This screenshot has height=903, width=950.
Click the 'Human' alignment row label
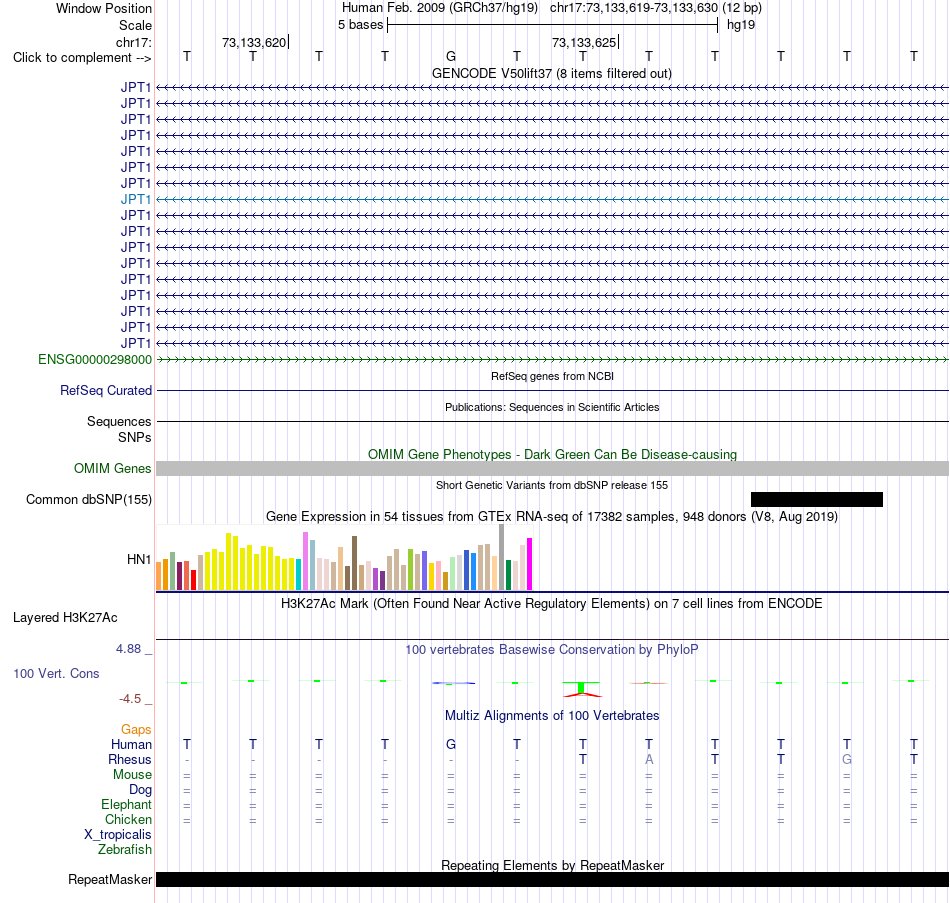tap(131, 745)
